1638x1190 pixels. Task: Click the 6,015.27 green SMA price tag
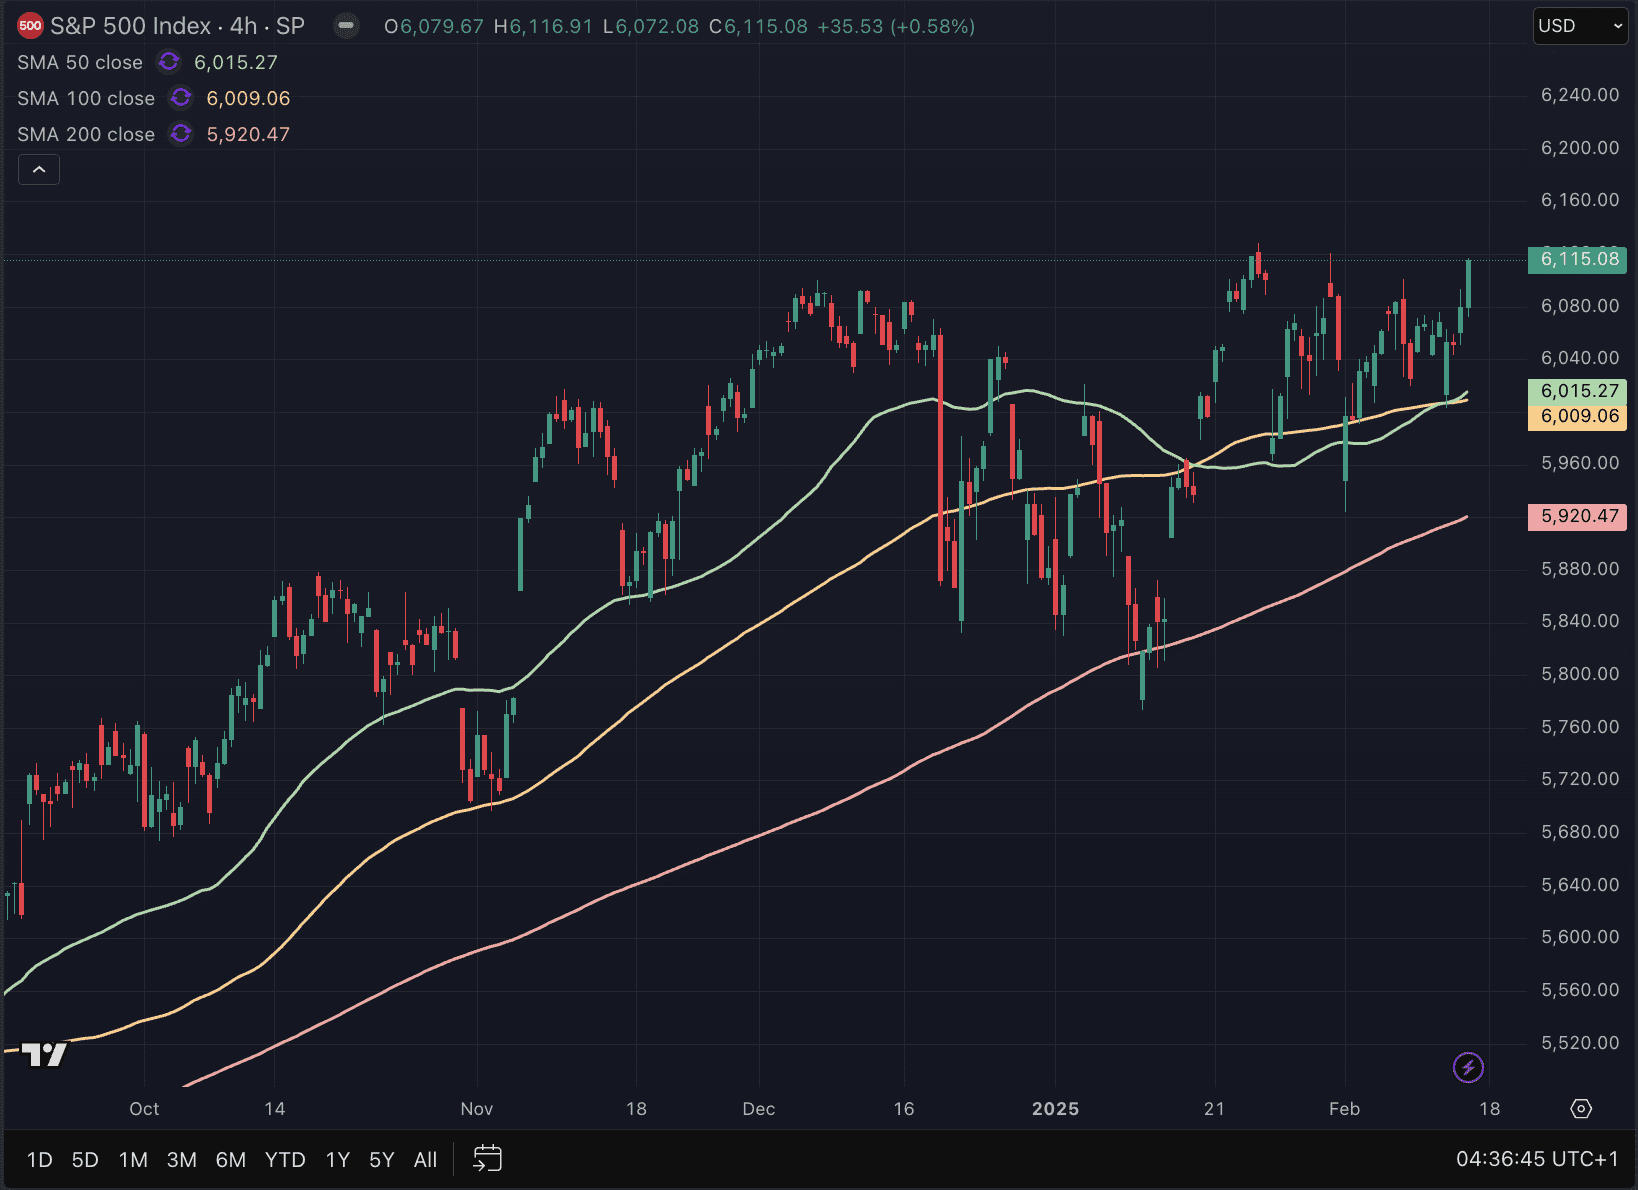[1578, 391]
